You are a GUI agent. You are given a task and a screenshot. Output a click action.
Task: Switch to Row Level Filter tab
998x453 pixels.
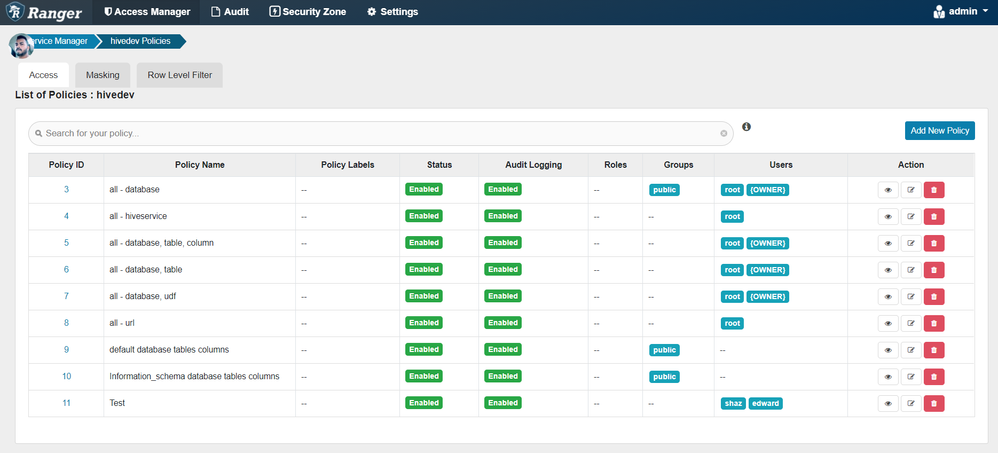click(179, 75)
